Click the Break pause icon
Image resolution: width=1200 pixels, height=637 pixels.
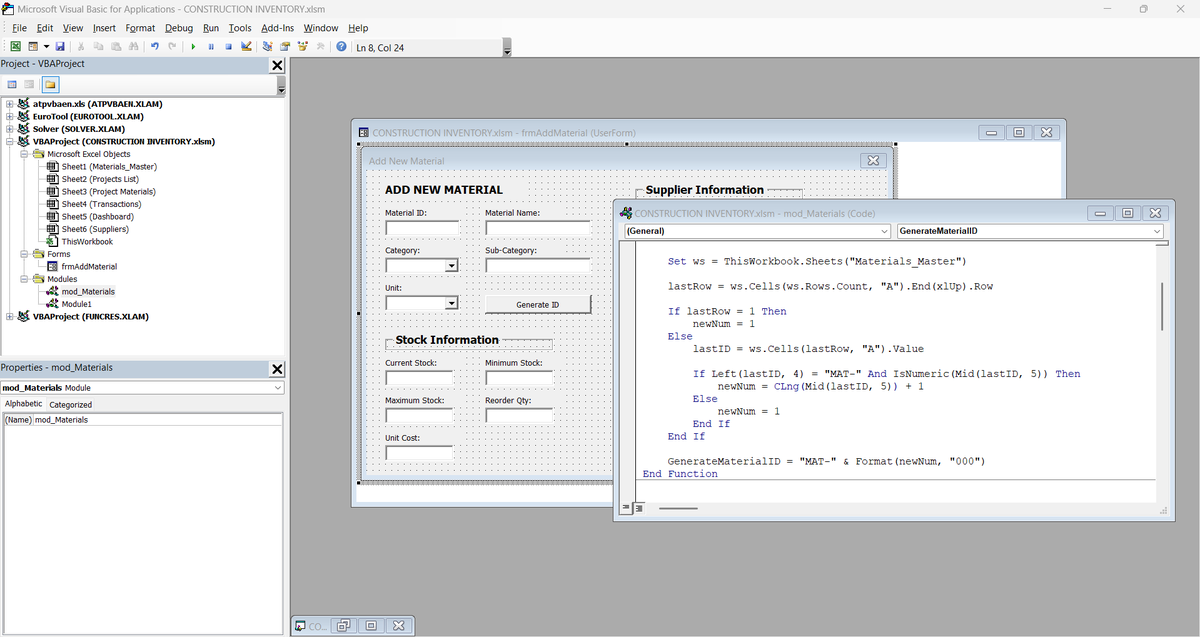tap(211, 47)
